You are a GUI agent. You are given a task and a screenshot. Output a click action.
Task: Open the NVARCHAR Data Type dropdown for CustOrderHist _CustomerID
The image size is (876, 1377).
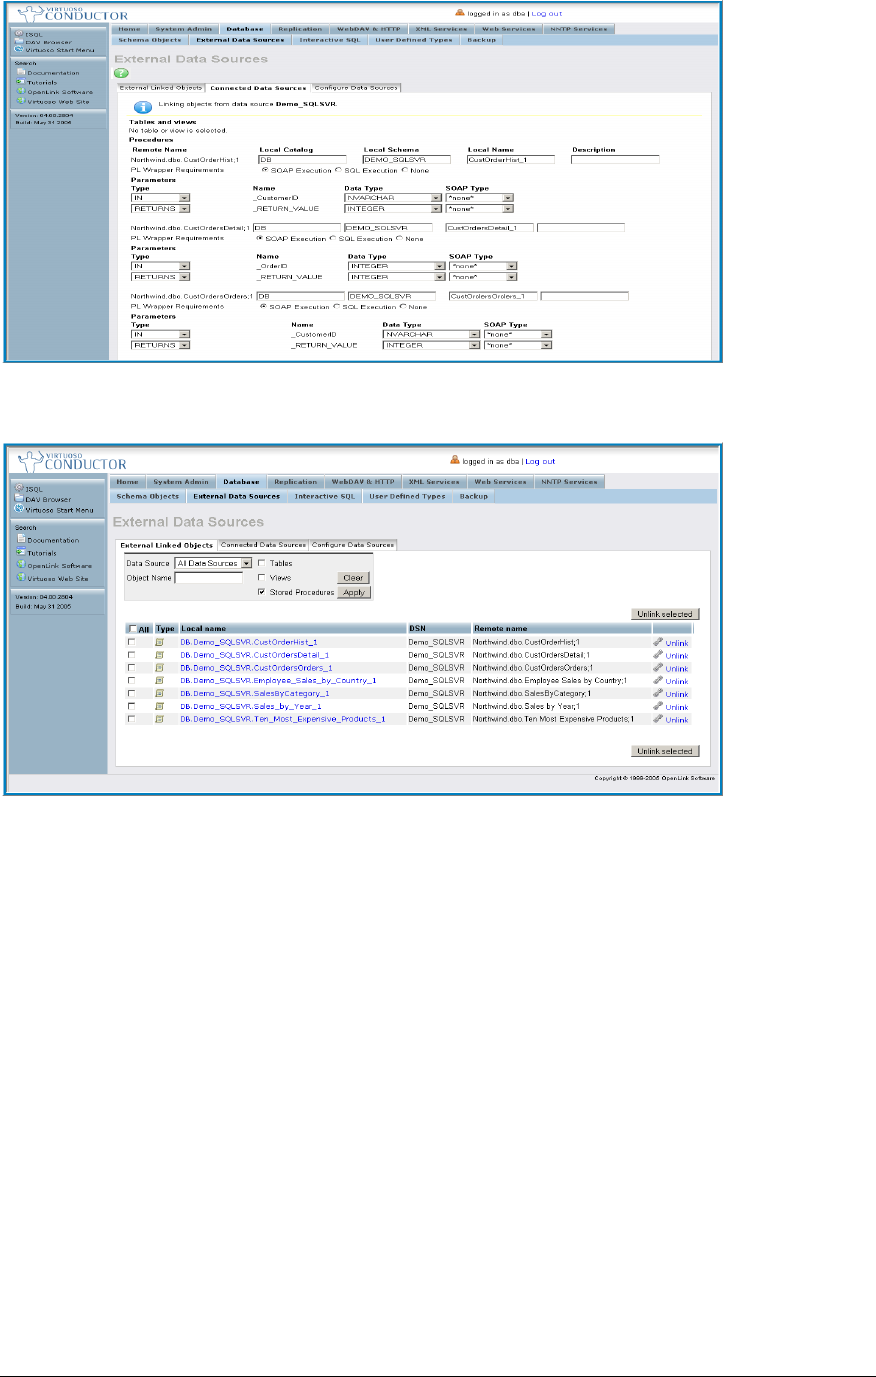(x=436, y=198)
